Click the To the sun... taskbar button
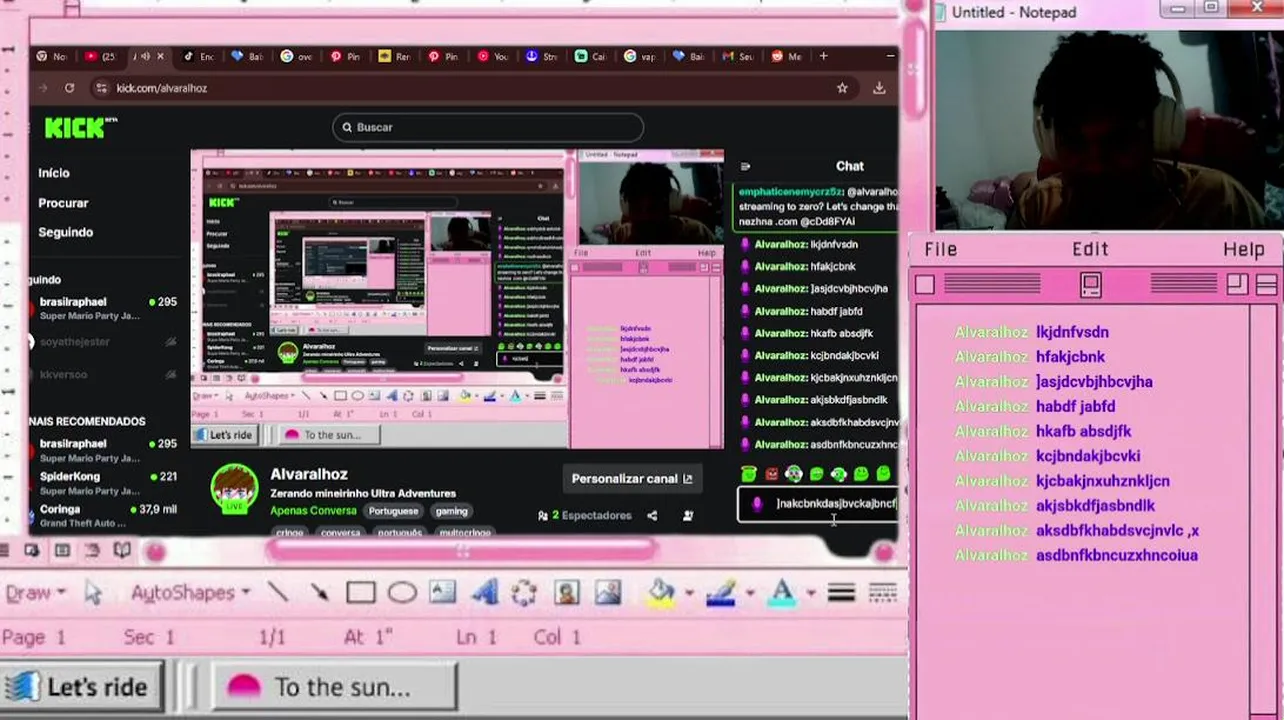The image size is (1284, 720). coord(335,688)
